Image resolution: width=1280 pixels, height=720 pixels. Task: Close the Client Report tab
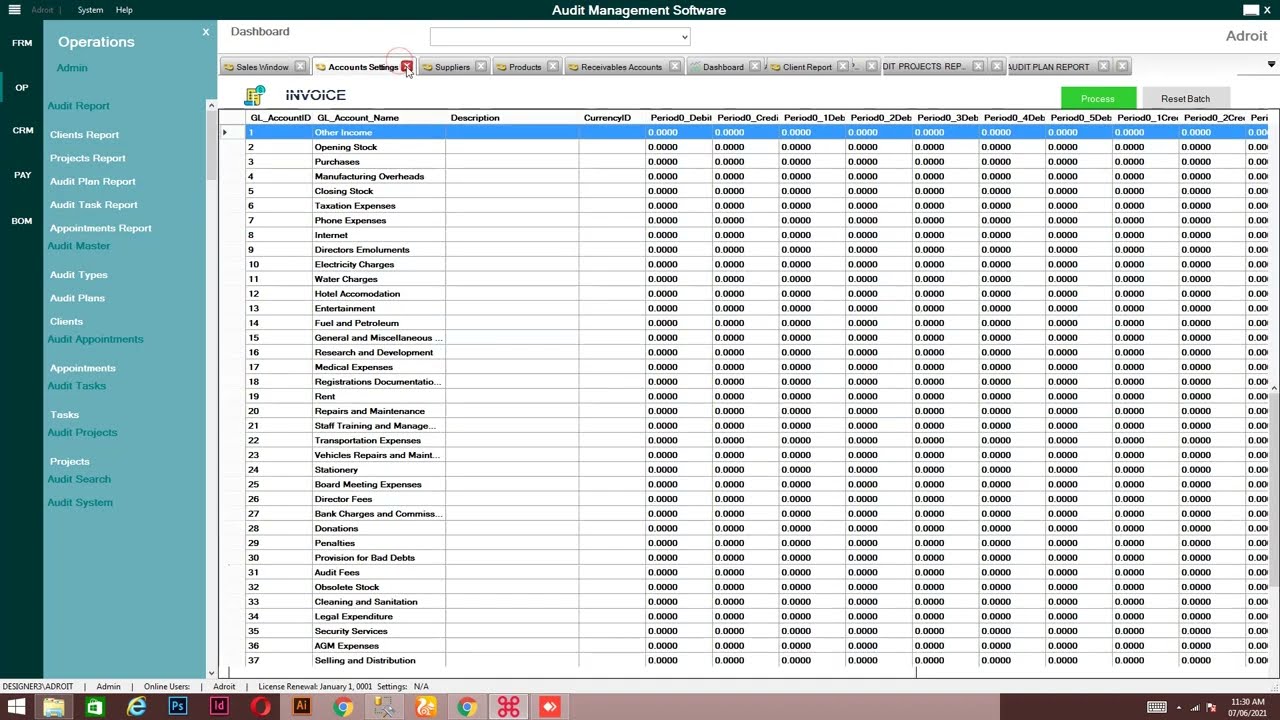842,67
